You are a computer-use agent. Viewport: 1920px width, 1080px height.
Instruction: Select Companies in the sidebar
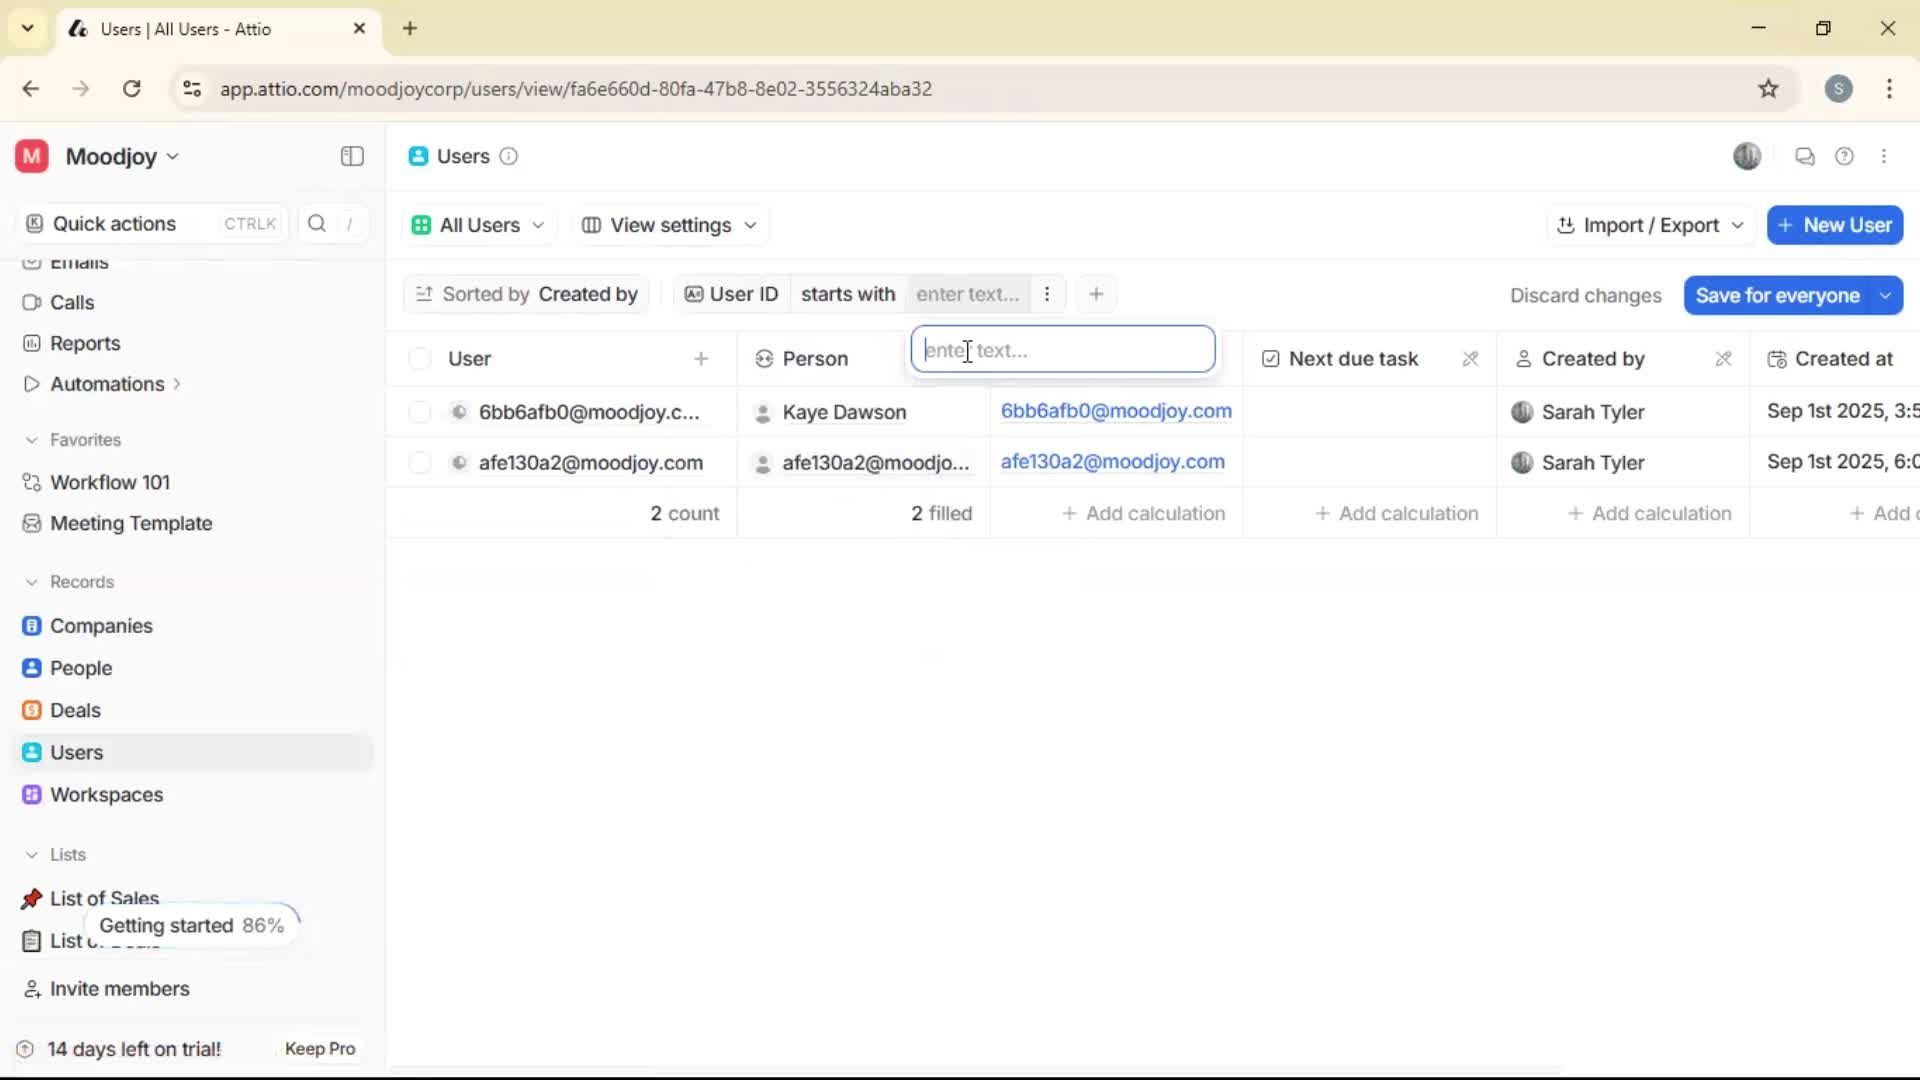click(x=101, y=626)
